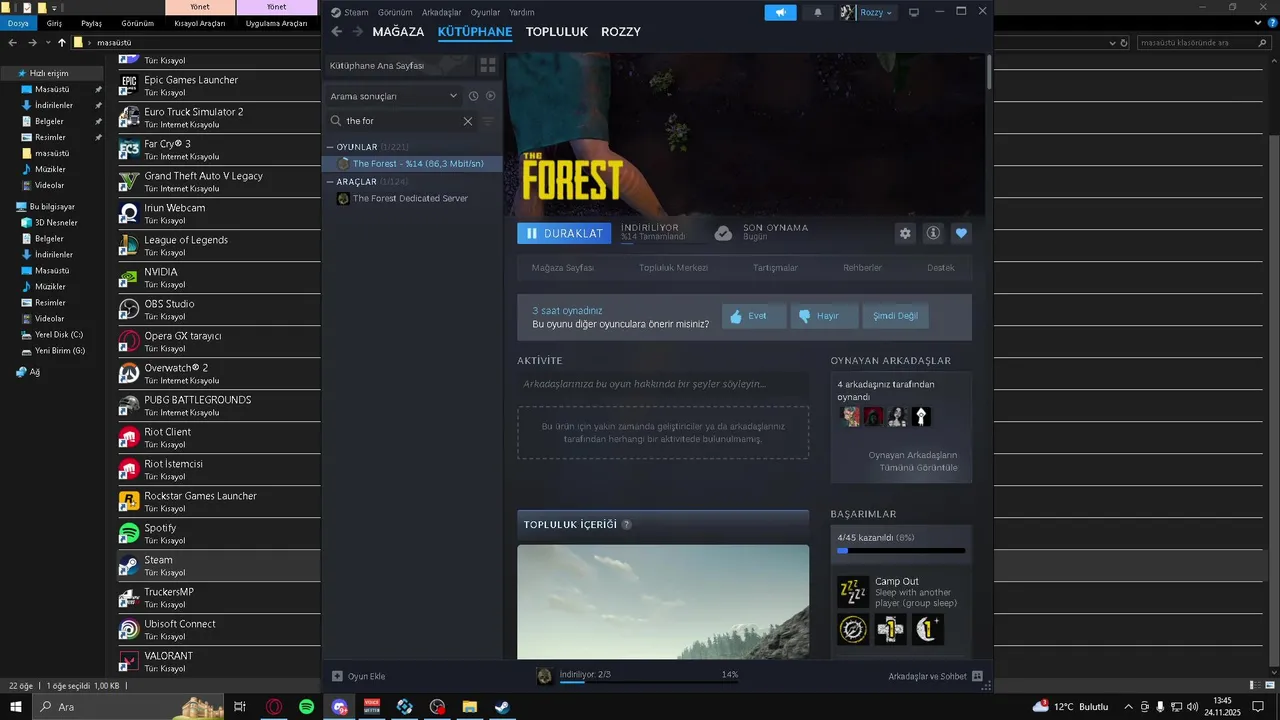Viewport: 1280px width, 720px height.
Task: Open ROZZY profile tab
Action: (x=621, y=32)
